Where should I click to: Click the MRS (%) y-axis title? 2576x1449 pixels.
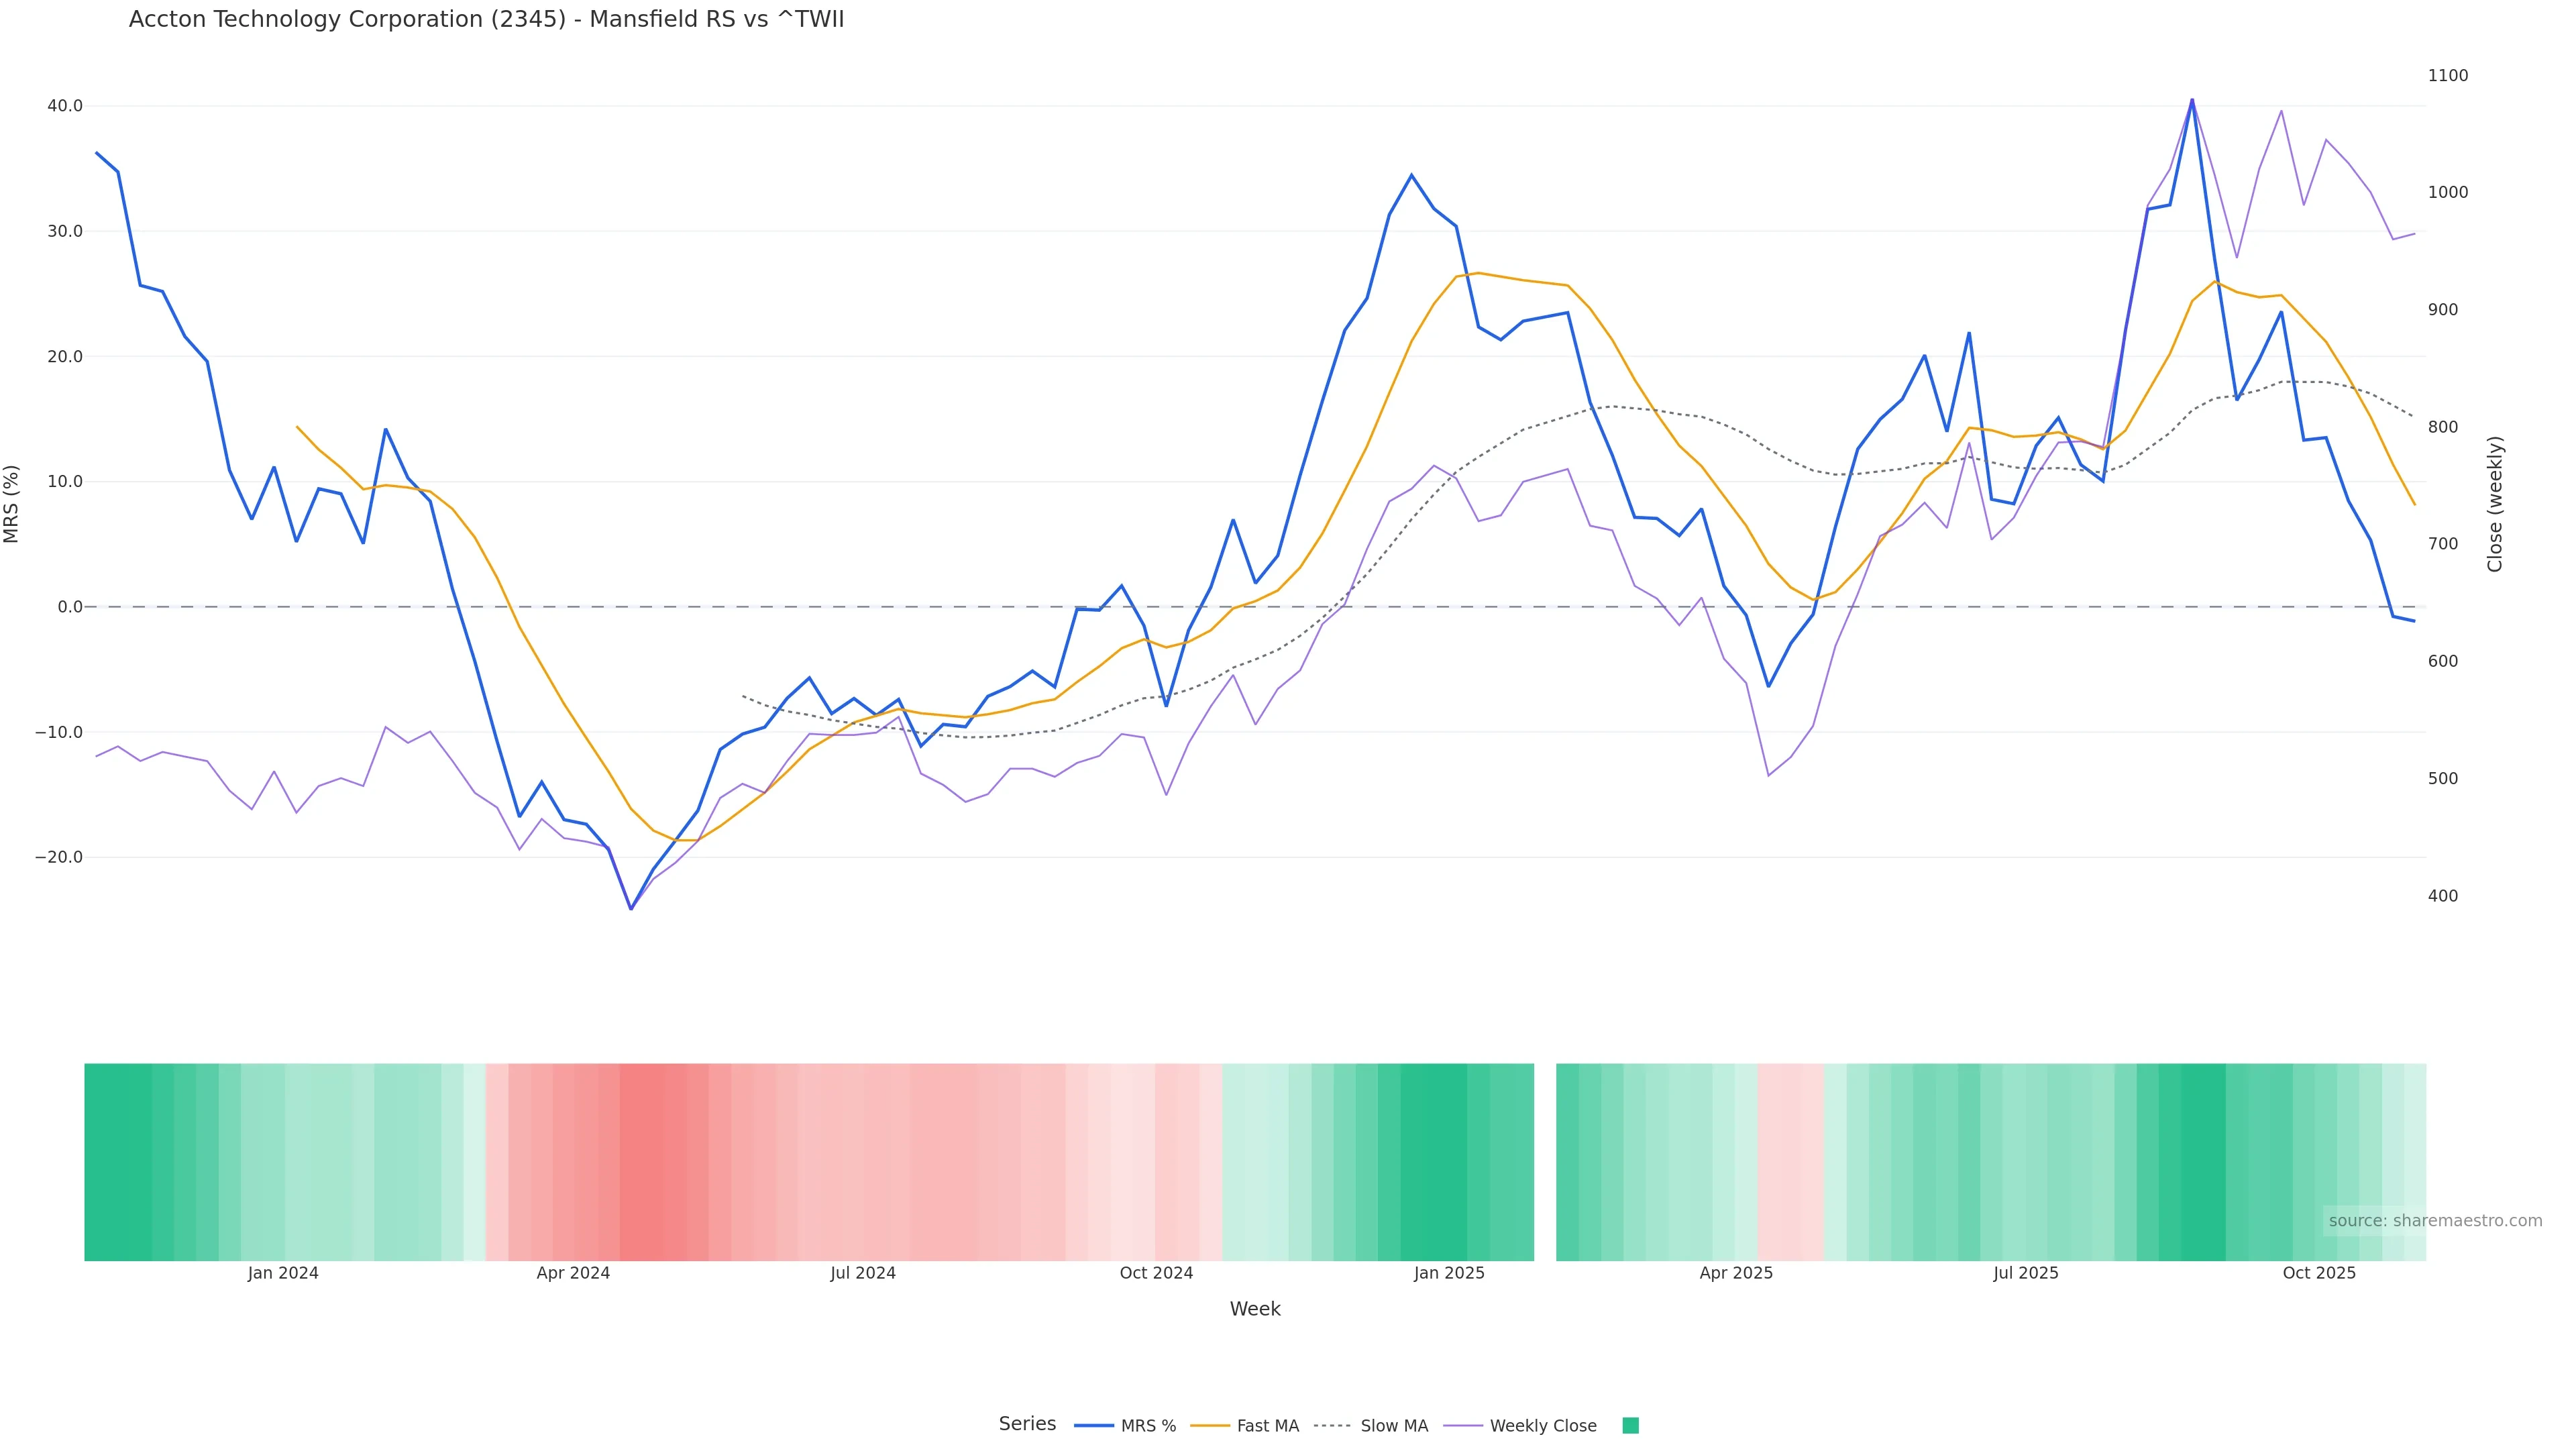12,504
